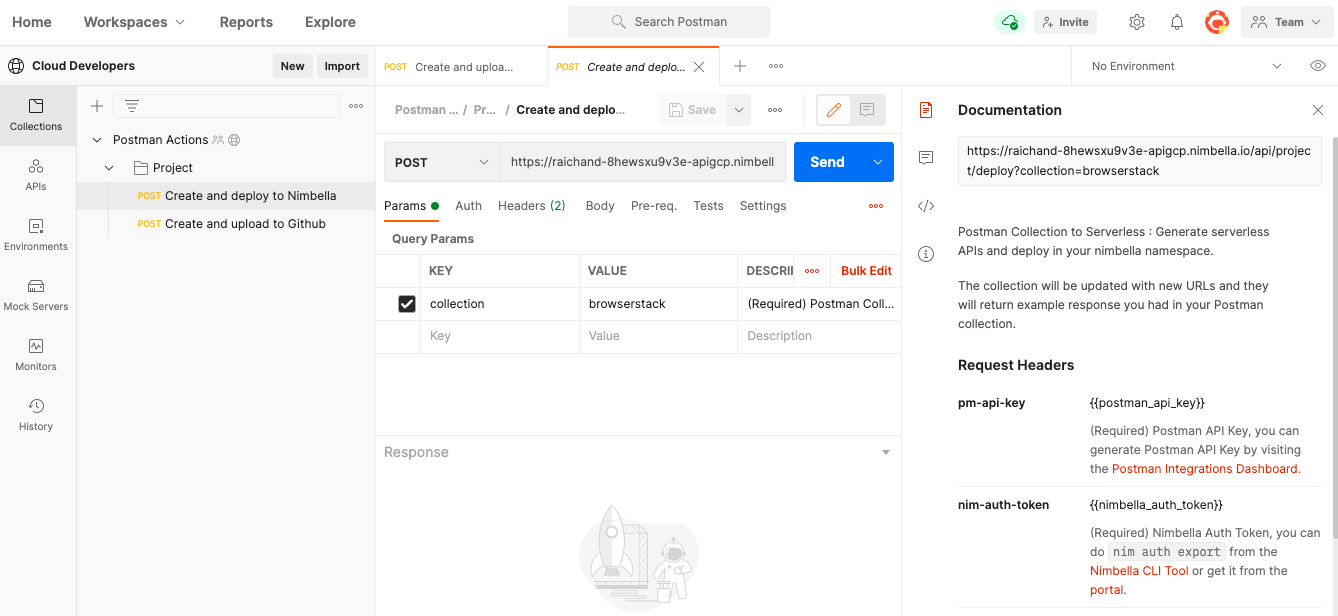Click the New button
The height and width of the screenshot is (616, 1338).
[x=292, y=66]
